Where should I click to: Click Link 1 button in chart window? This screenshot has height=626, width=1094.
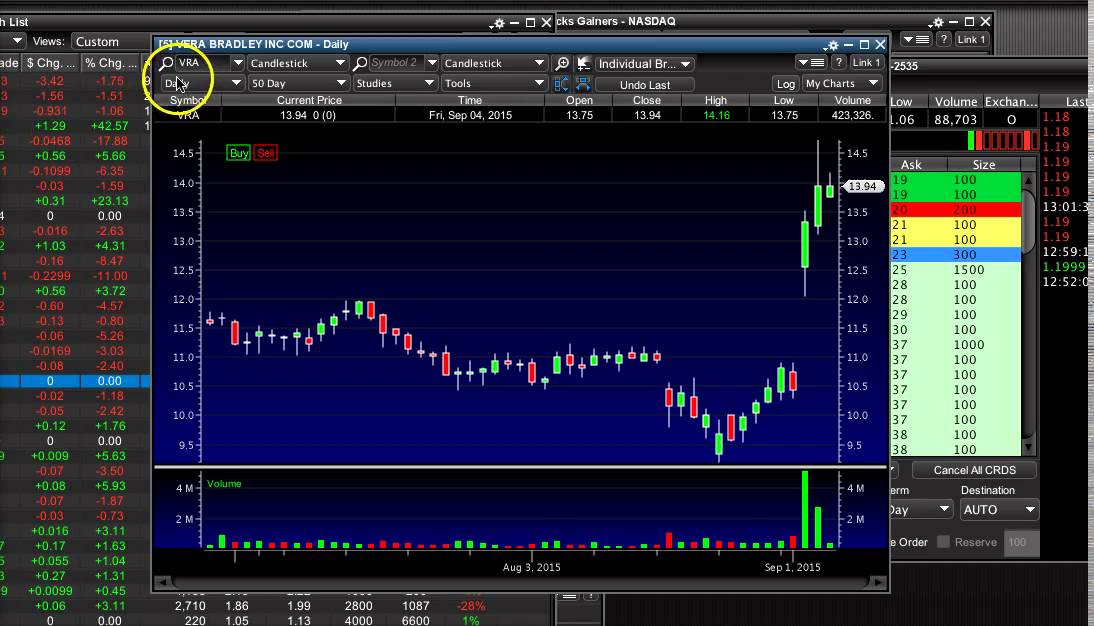click(866, 63)
